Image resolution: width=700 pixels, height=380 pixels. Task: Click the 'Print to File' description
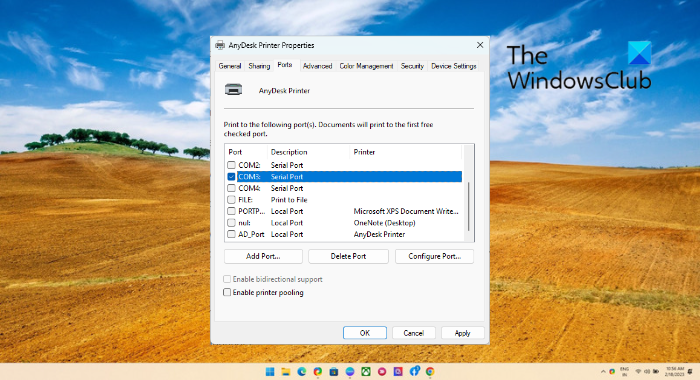(x=289, y=200)
